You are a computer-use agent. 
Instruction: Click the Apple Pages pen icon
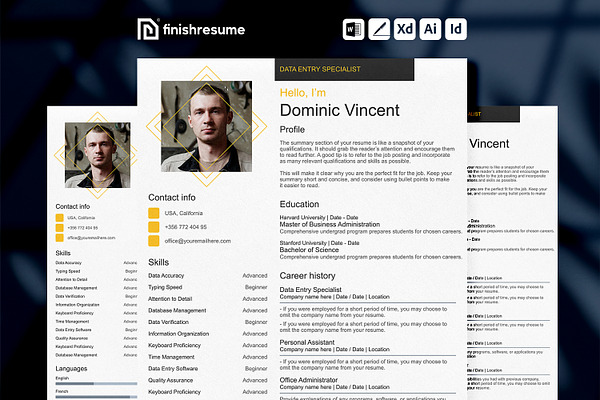[x=379, y=29]
